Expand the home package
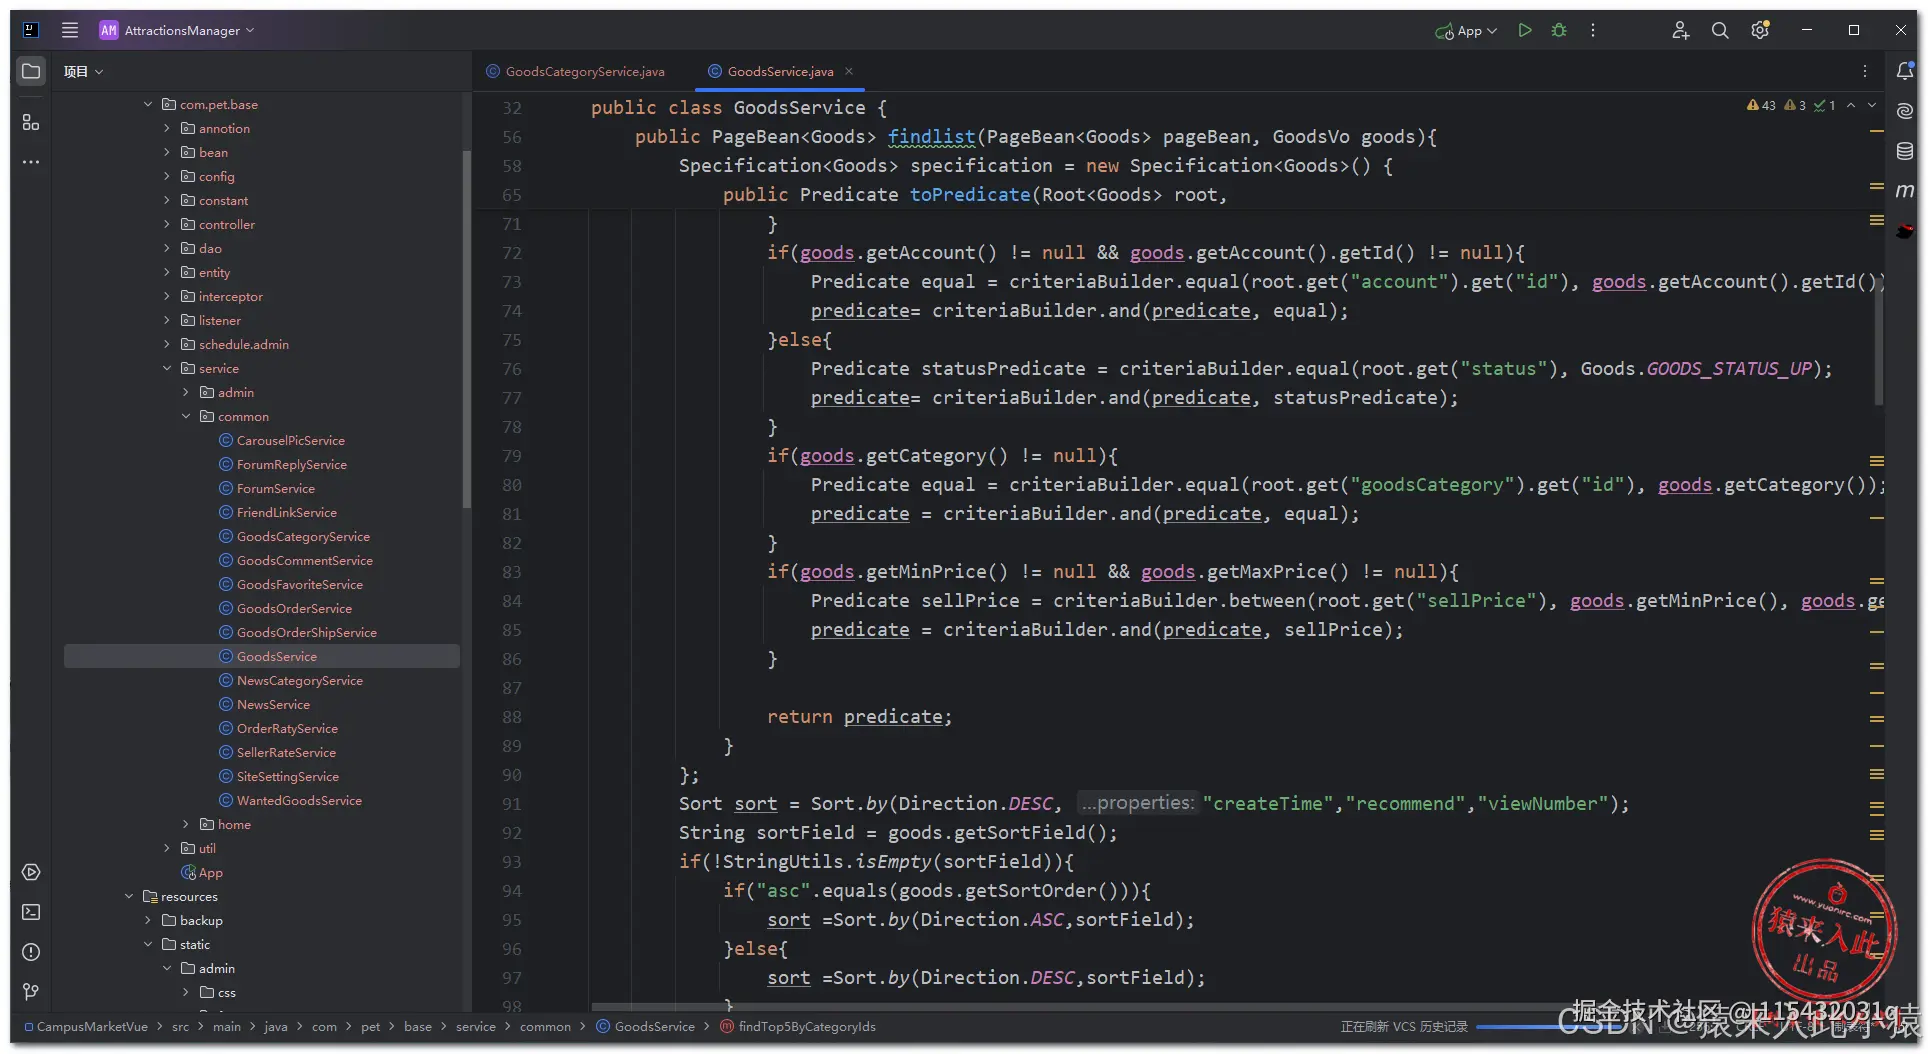This screenshot has width=1928, height=1054. click(186, 824)
